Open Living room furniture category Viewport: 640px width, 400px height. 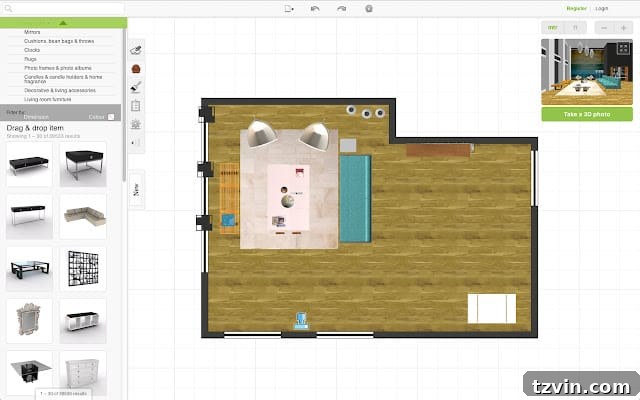pos(47,99)
